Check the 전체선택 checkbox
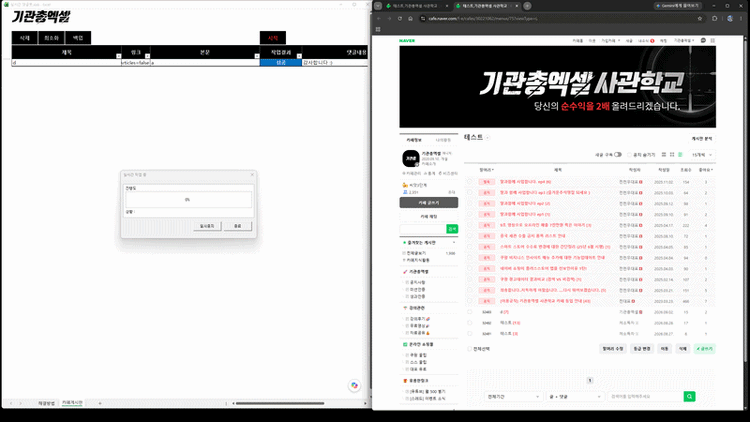 coord(470,349)
